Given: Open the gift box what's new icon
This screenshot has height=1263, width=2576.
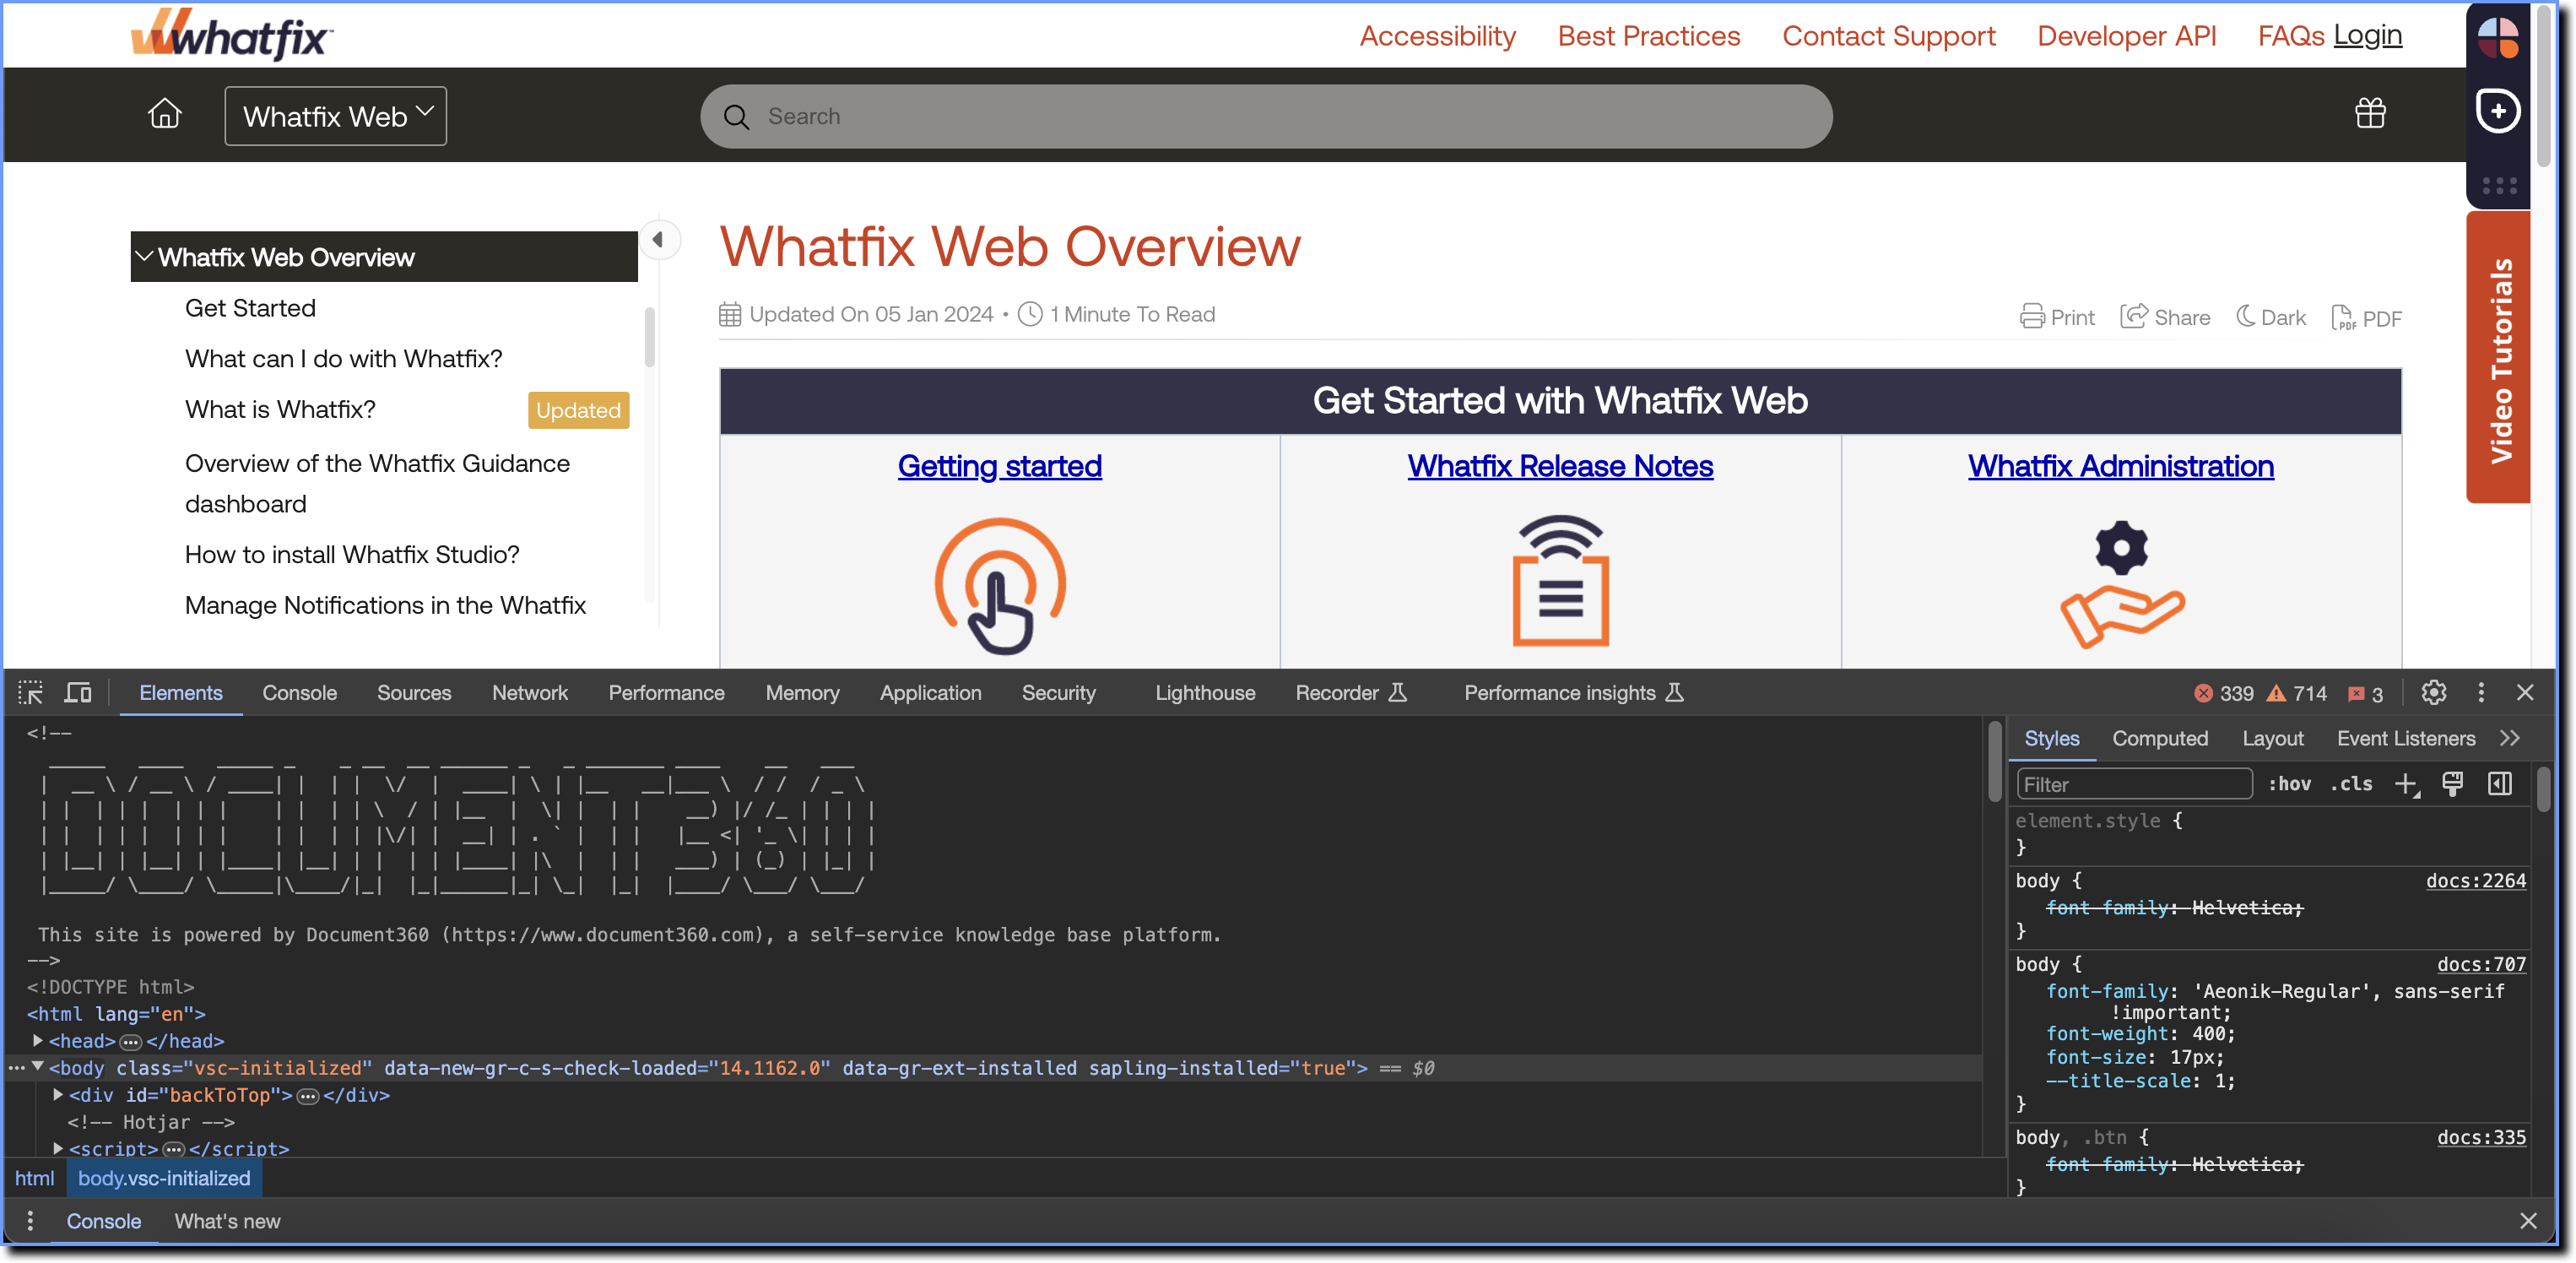Looking at the screenshot, I should 2369,113.
